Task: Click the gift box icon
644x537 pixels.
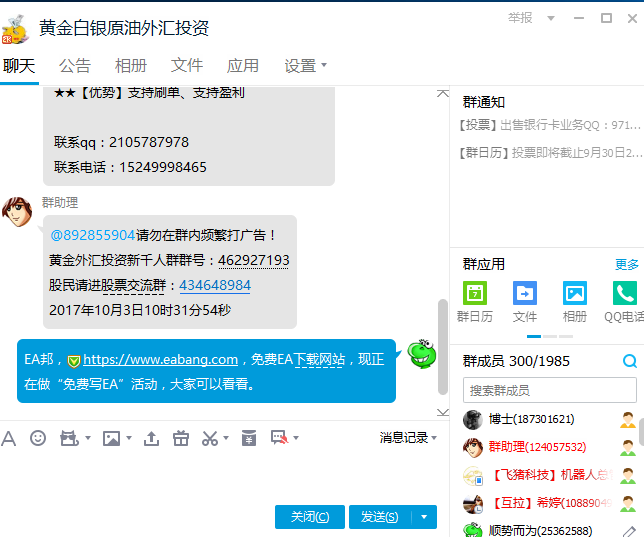Action: point(181,438)
